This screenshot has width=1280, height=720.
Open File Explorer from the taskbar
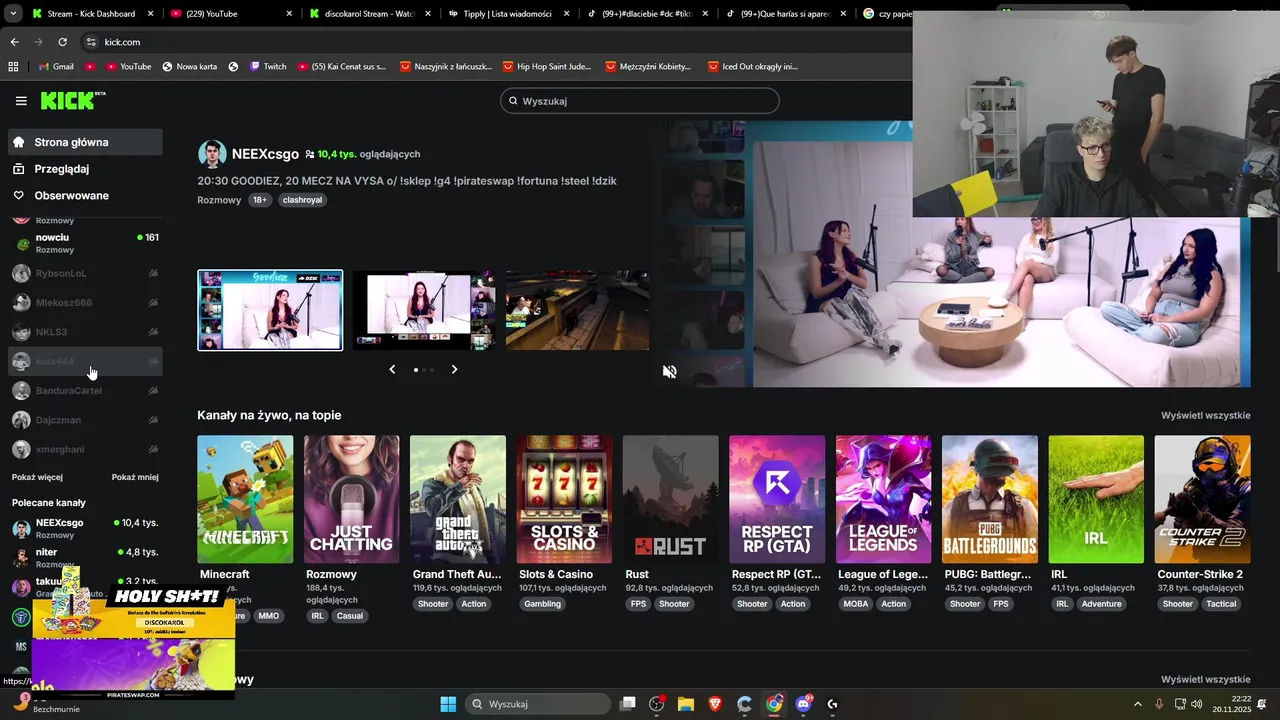(686, 704)
